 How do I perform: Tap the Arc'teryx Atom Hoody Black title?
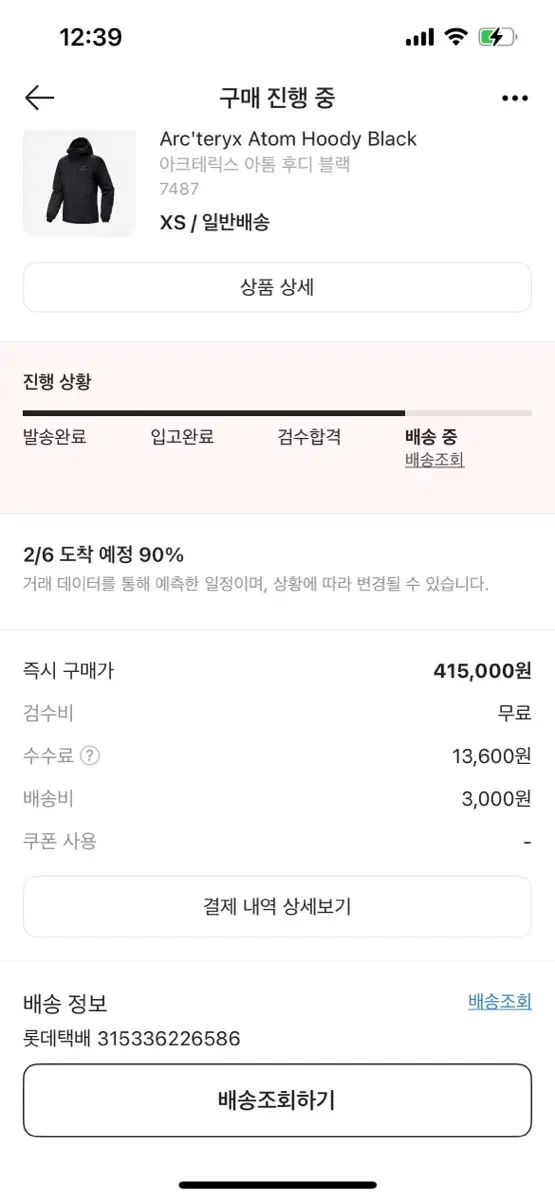tap(288, 139)
